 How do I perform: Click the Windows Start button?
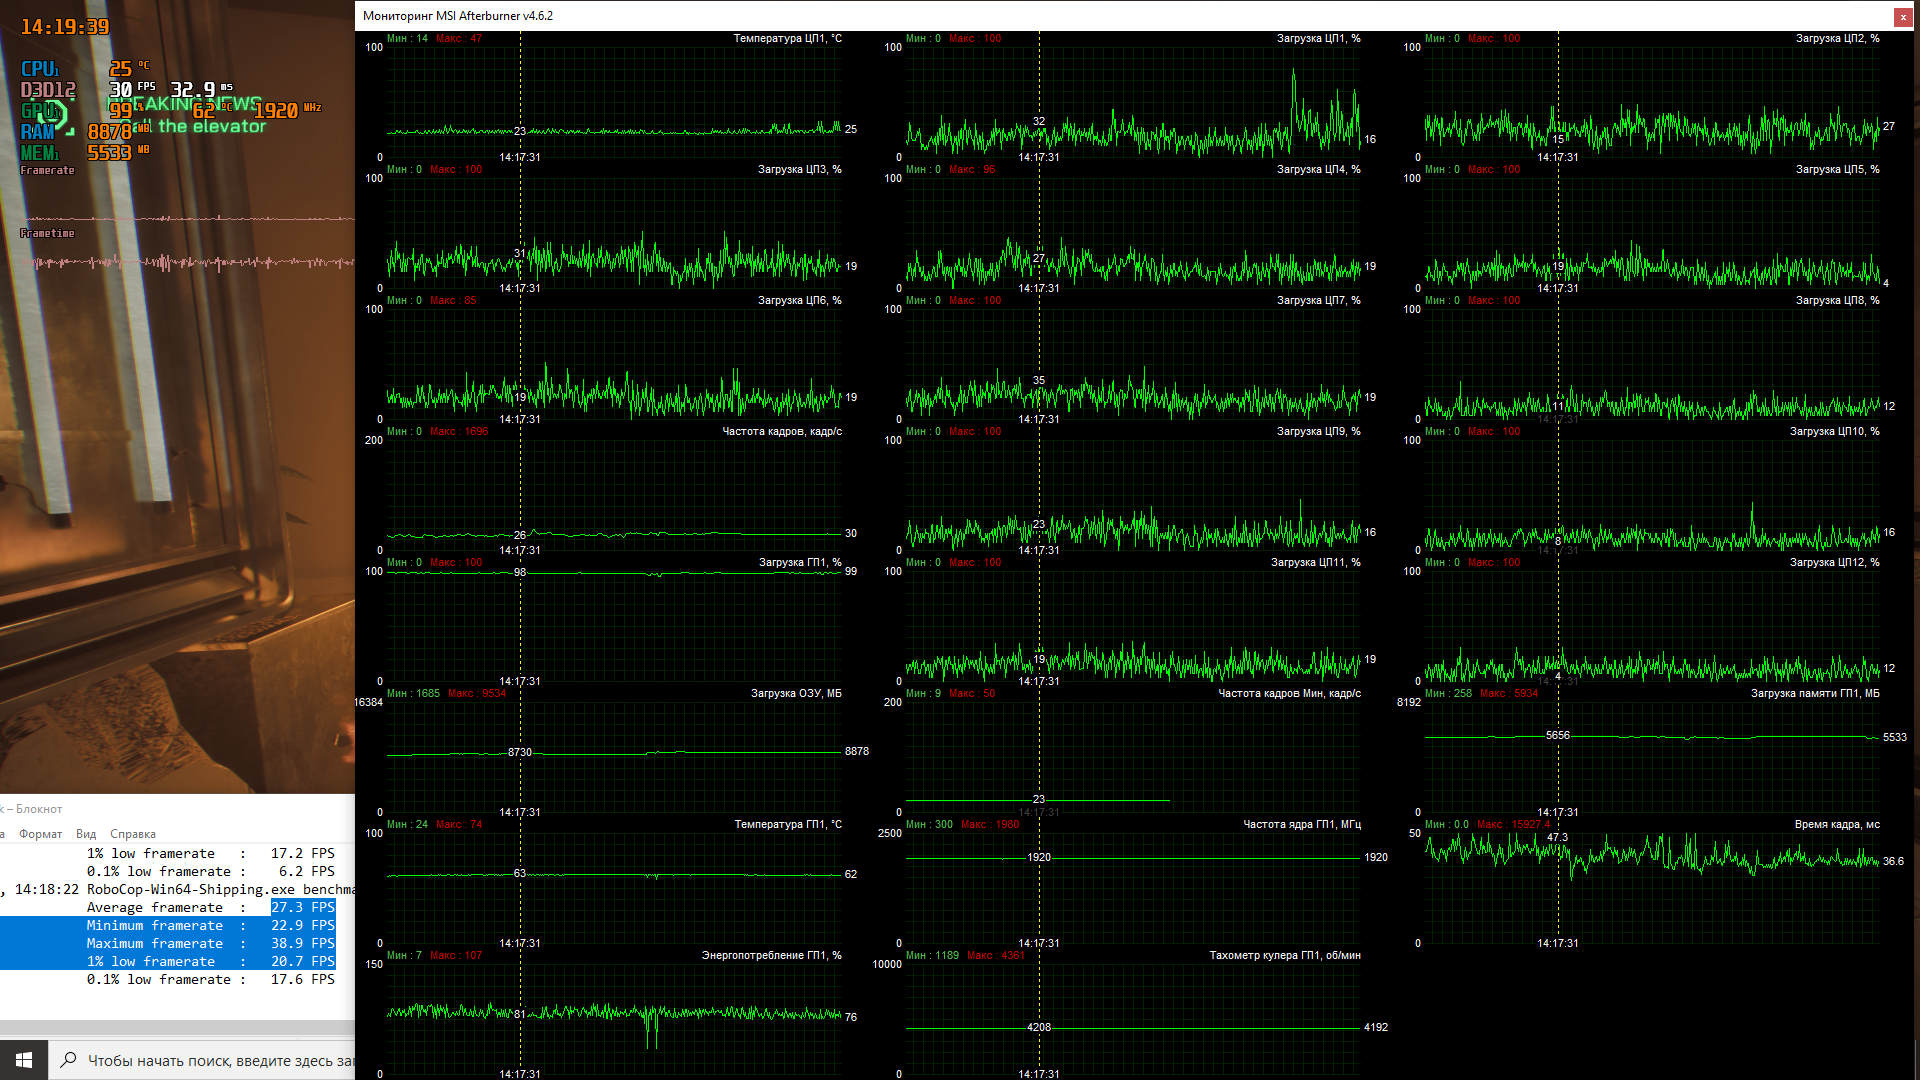[24, 1060]
